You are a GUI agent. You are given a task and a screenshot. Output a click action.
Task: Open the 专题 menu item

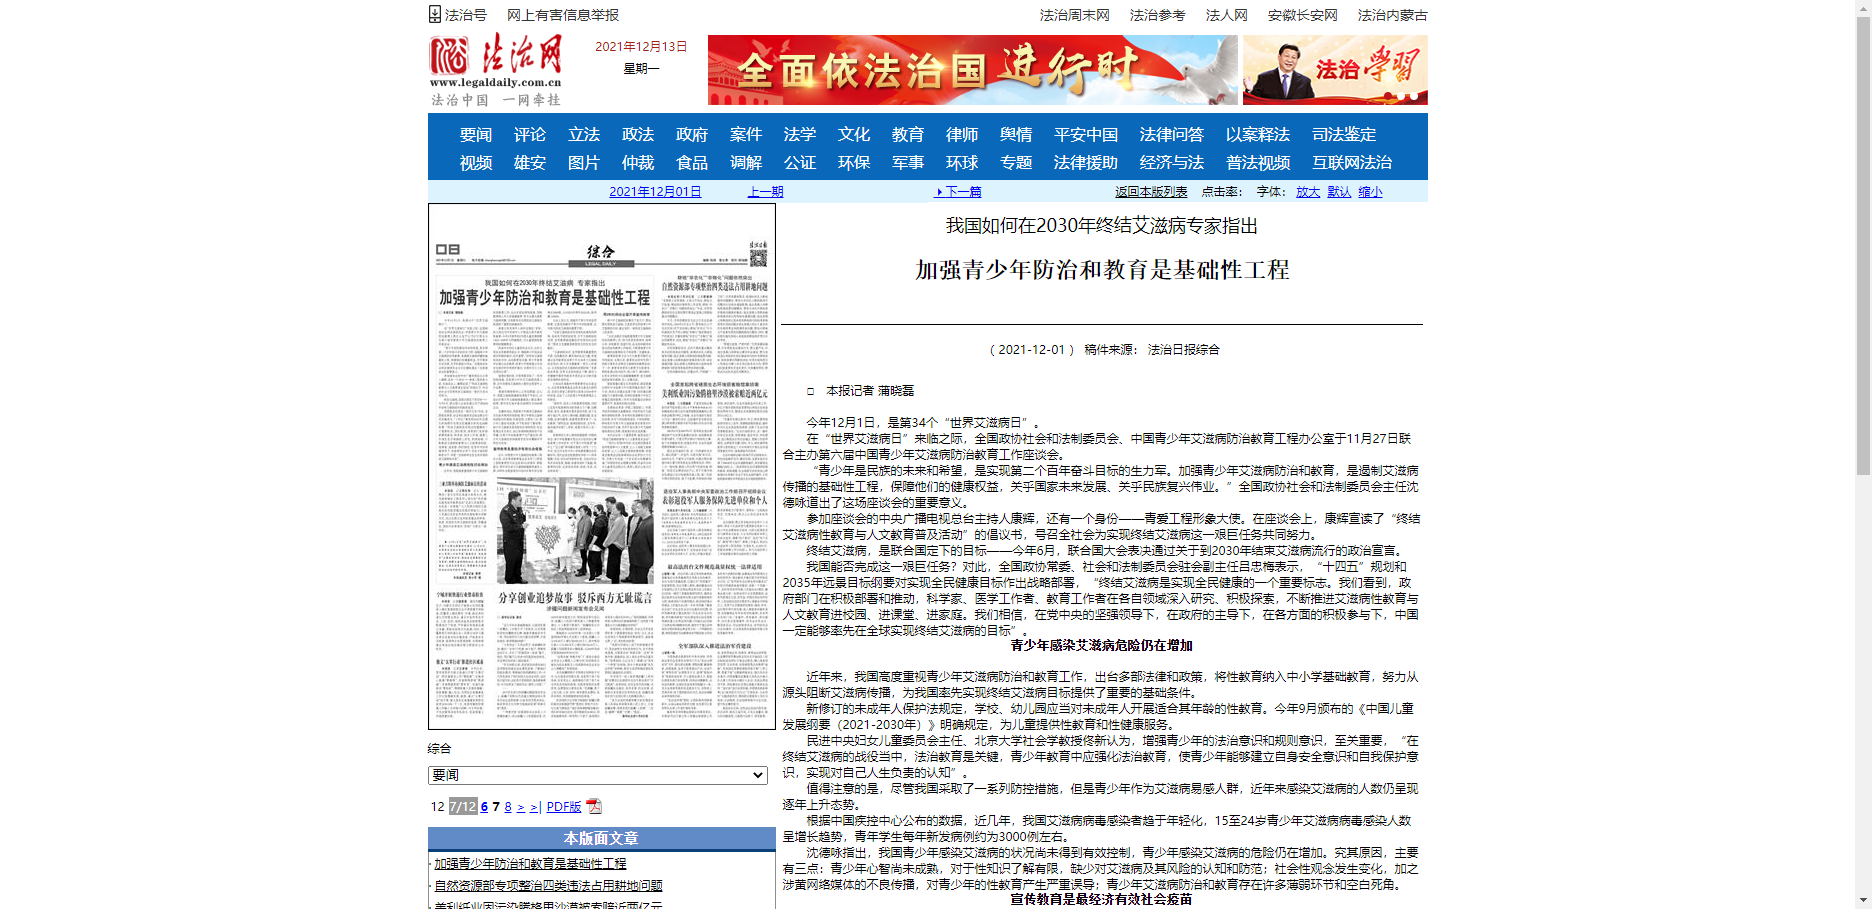[1016, 162]
